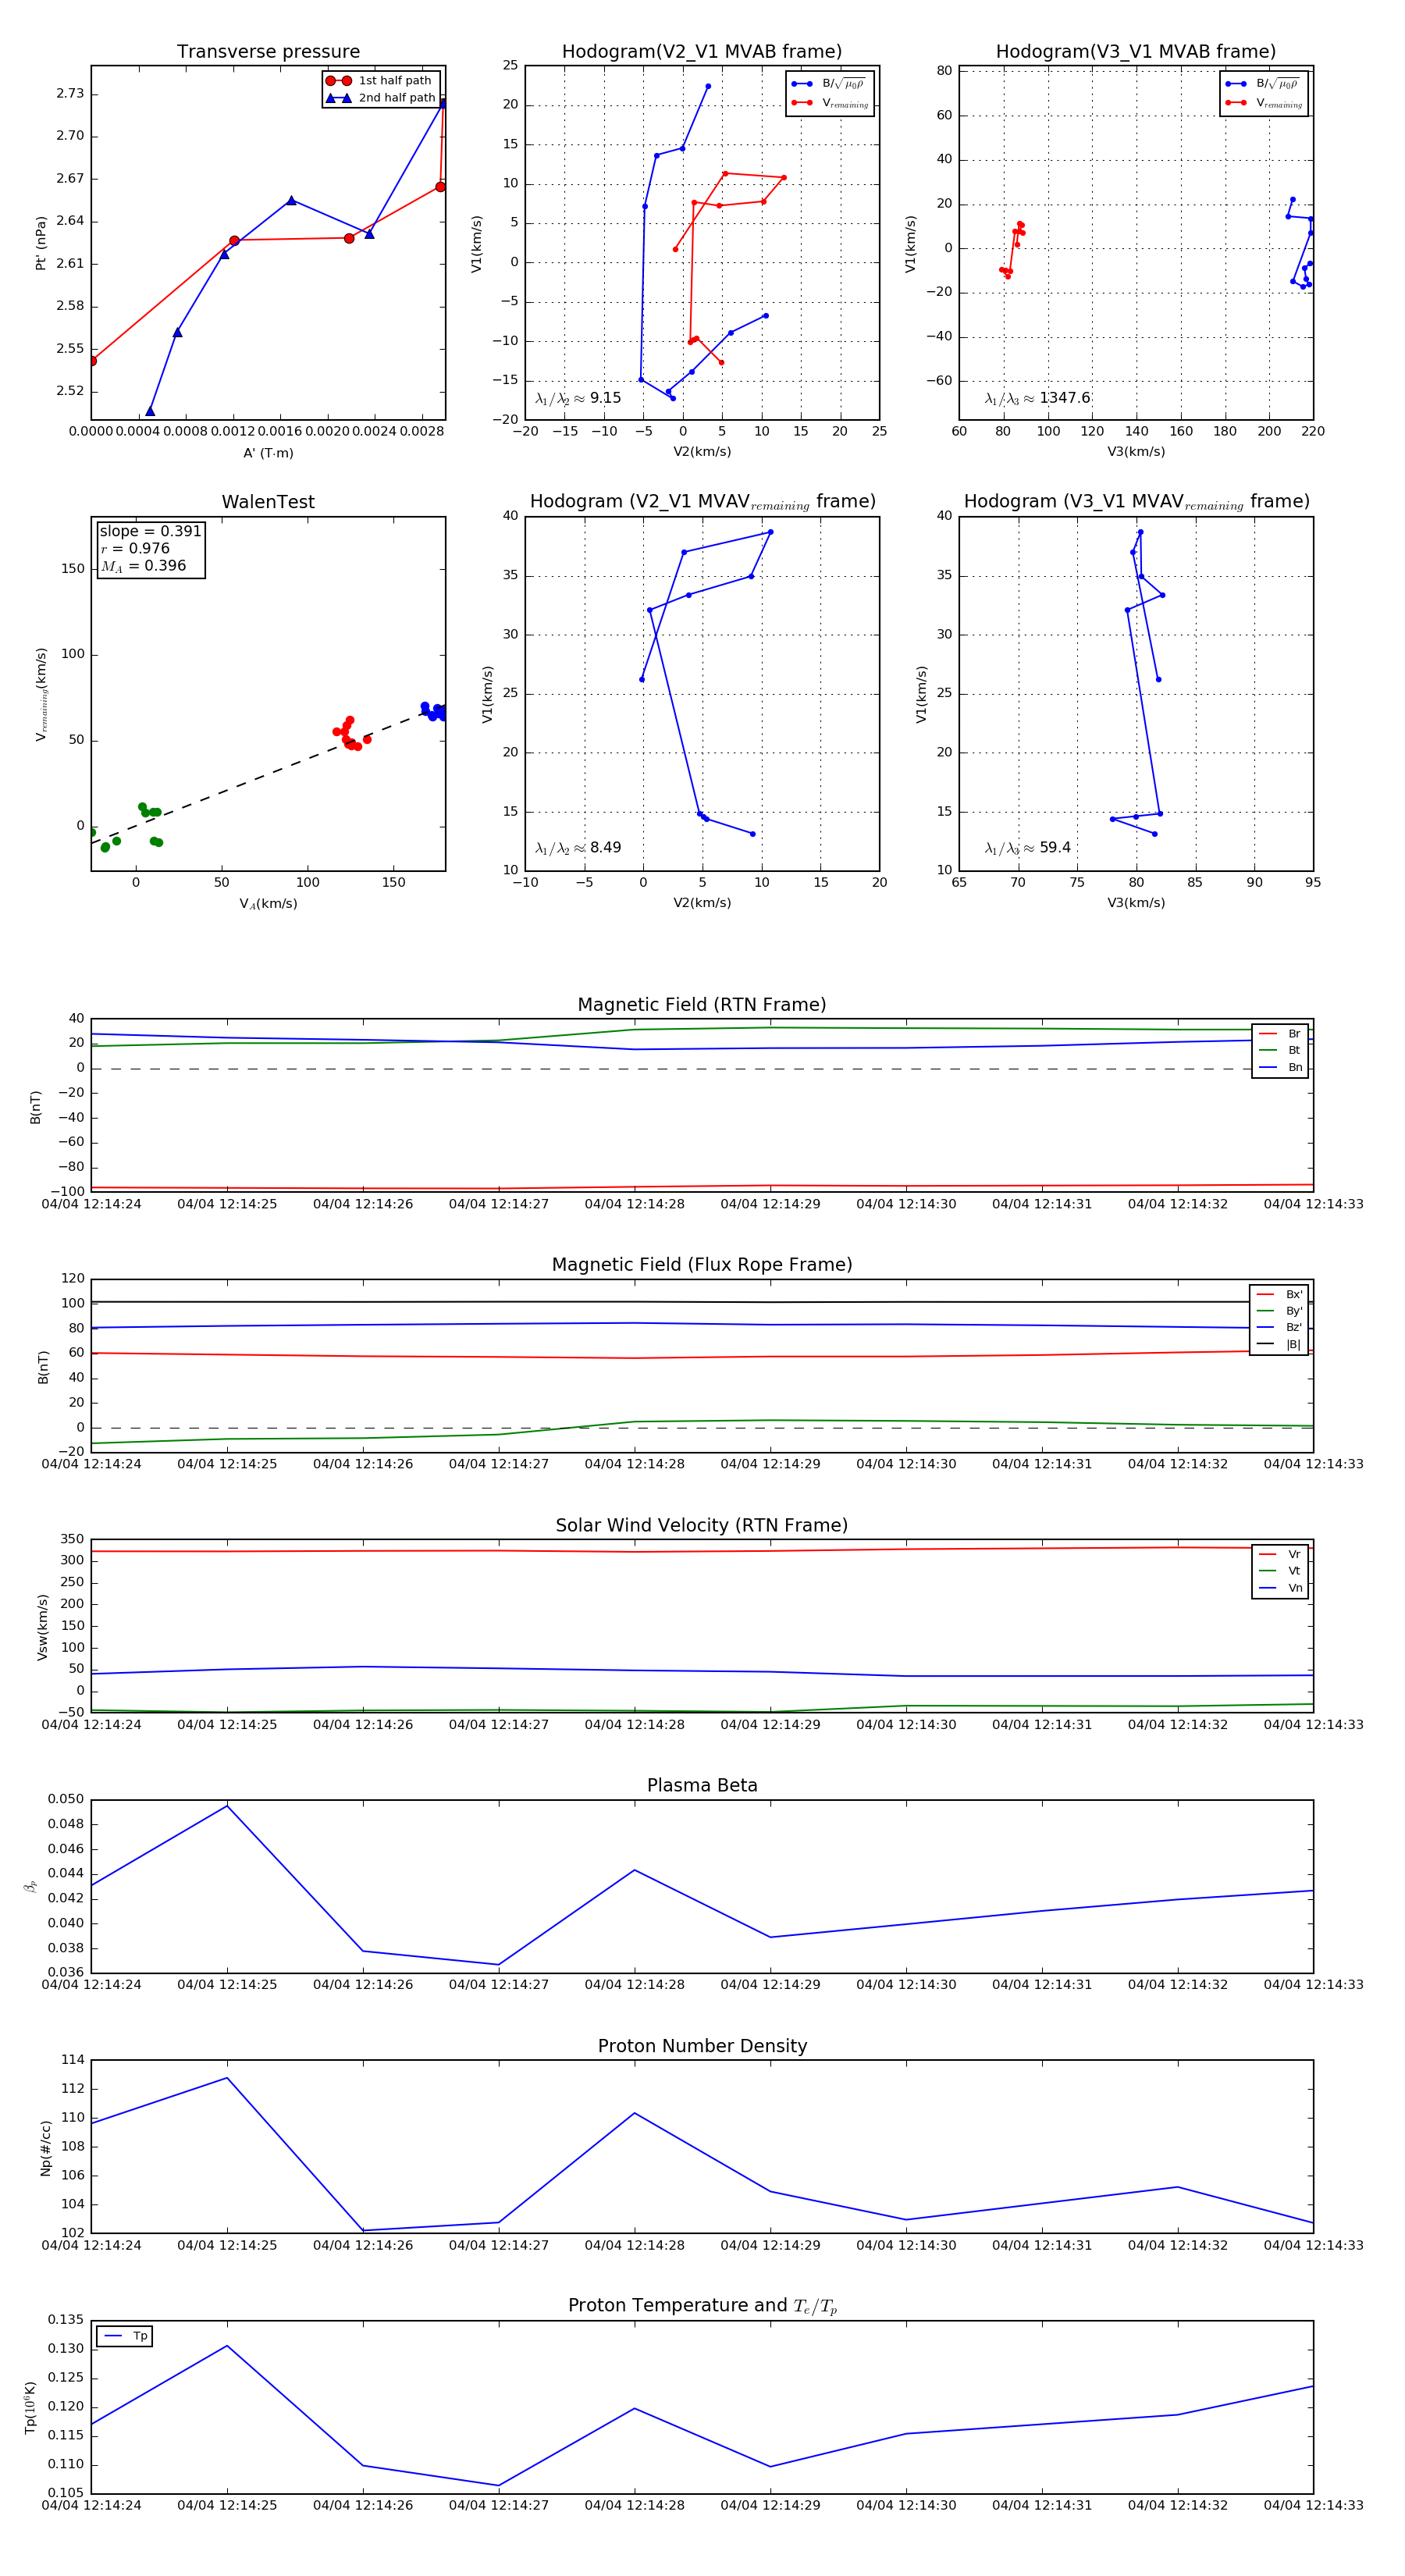Select the 'Vr' legend entry
This screenshot has height=2576, width=1405.
(1280, 1554)
